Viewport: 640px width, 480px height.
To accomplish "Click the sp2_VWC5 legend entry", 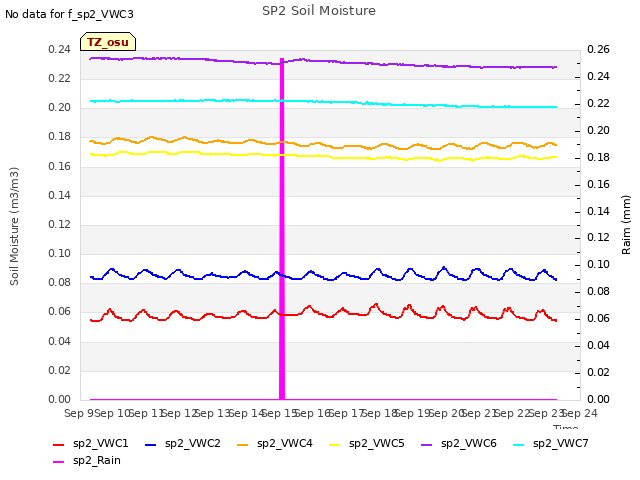I will coord(367,444).
